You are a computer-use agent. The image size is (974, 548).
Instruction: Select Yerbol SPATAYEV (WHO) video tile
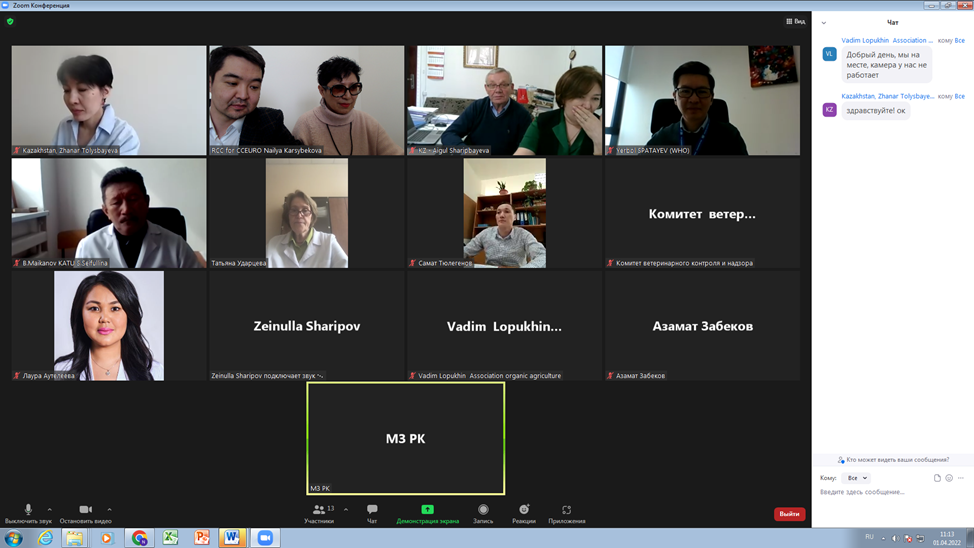click(x=703, y=100)
